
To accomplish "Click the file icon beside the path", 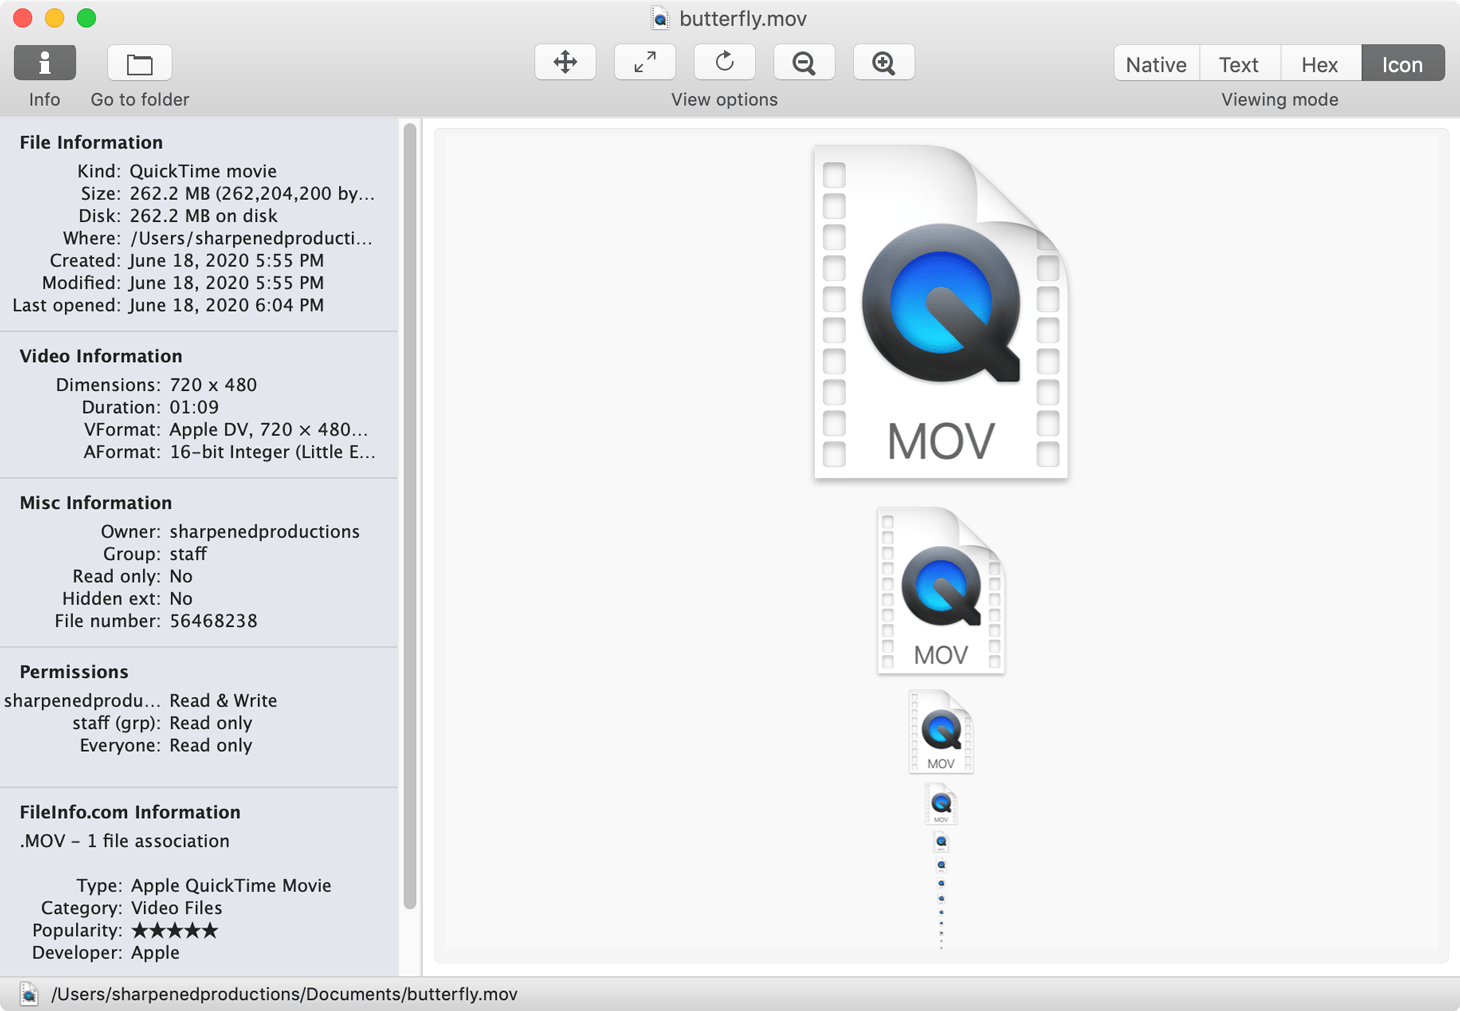I will click(28, 994).
